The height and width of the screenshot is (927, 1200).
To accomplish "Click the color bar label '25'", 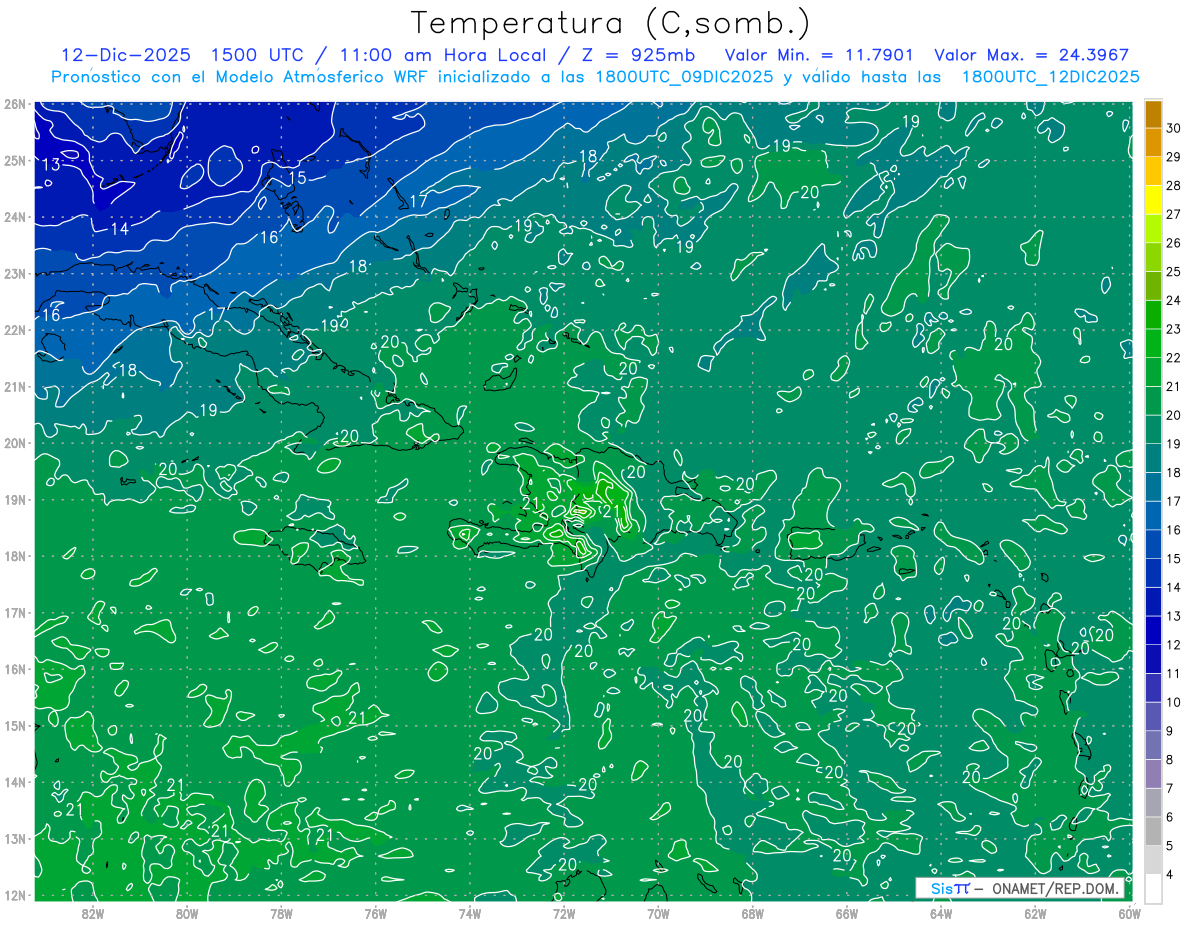I will pyautogui.click(x=1174, y=272).
